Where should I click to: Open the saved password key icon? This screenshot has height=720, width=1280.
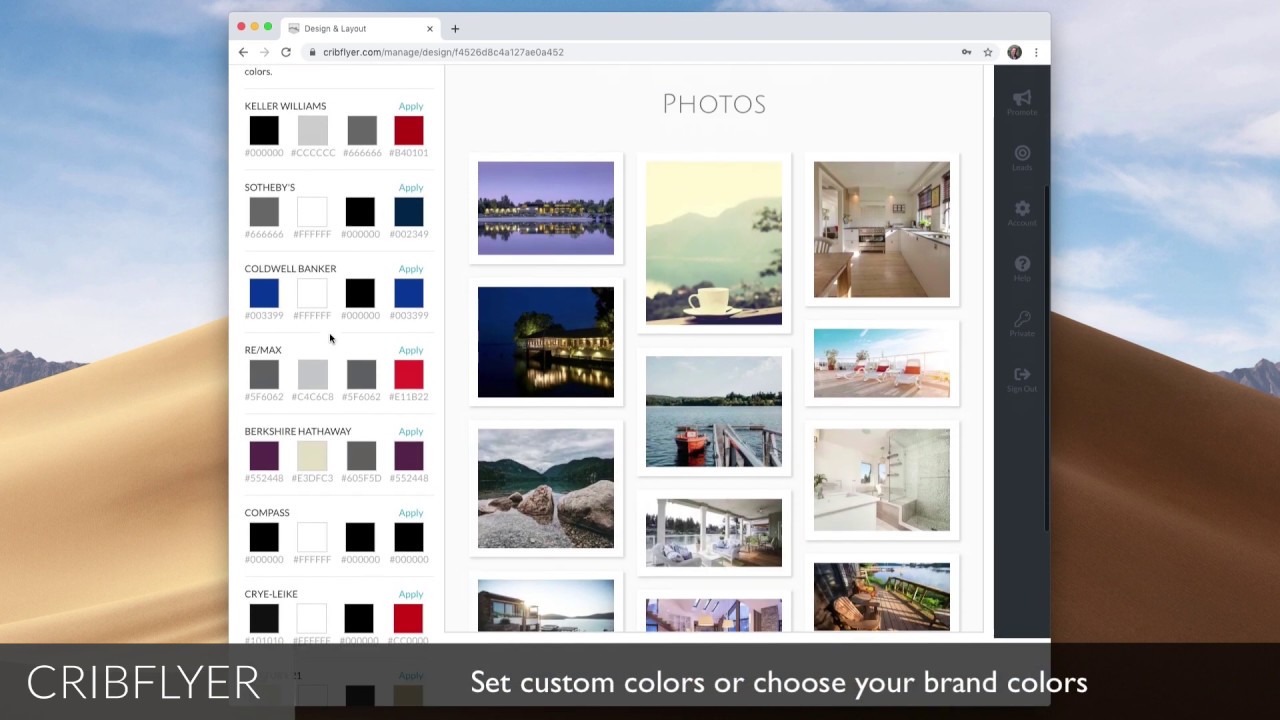(x=966, y=52)
